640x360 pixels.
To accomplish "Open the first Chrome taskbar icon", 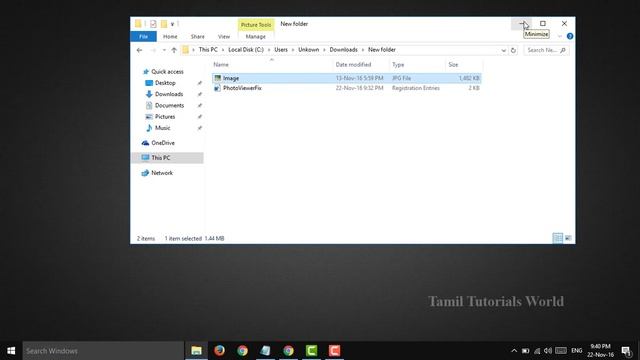I will (x=242, y=351).
